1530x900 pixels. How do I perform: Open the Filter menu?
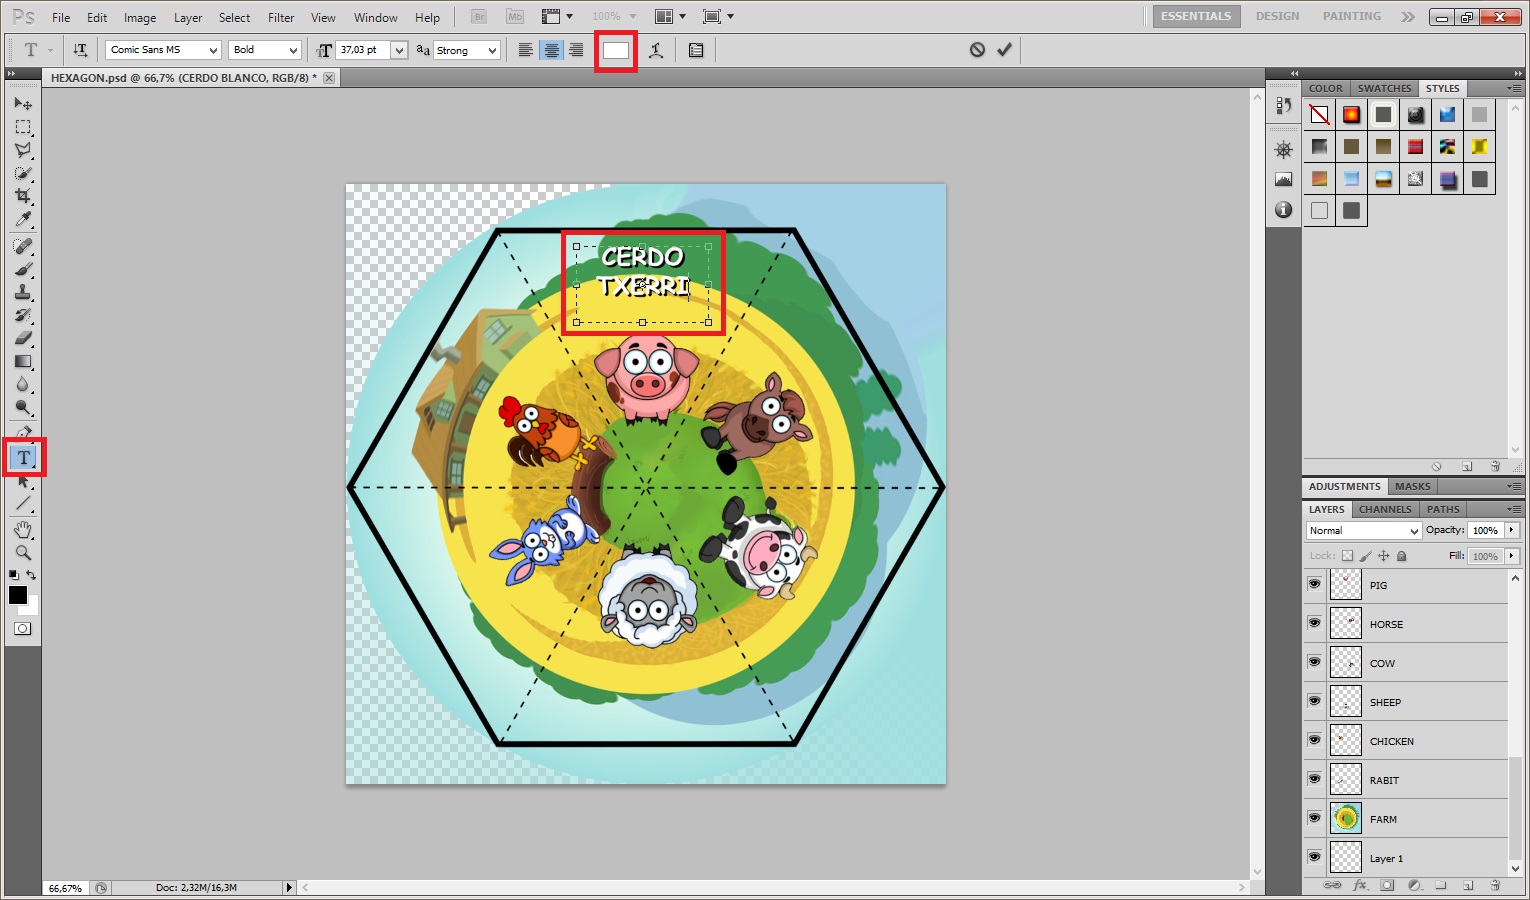click(x=281, y=18)
